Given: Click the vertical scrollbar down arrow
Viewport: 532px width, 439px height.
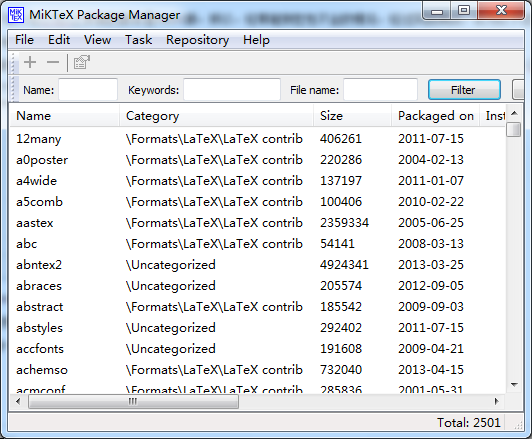Looking at the screenshot, I should tap(514, 385).
